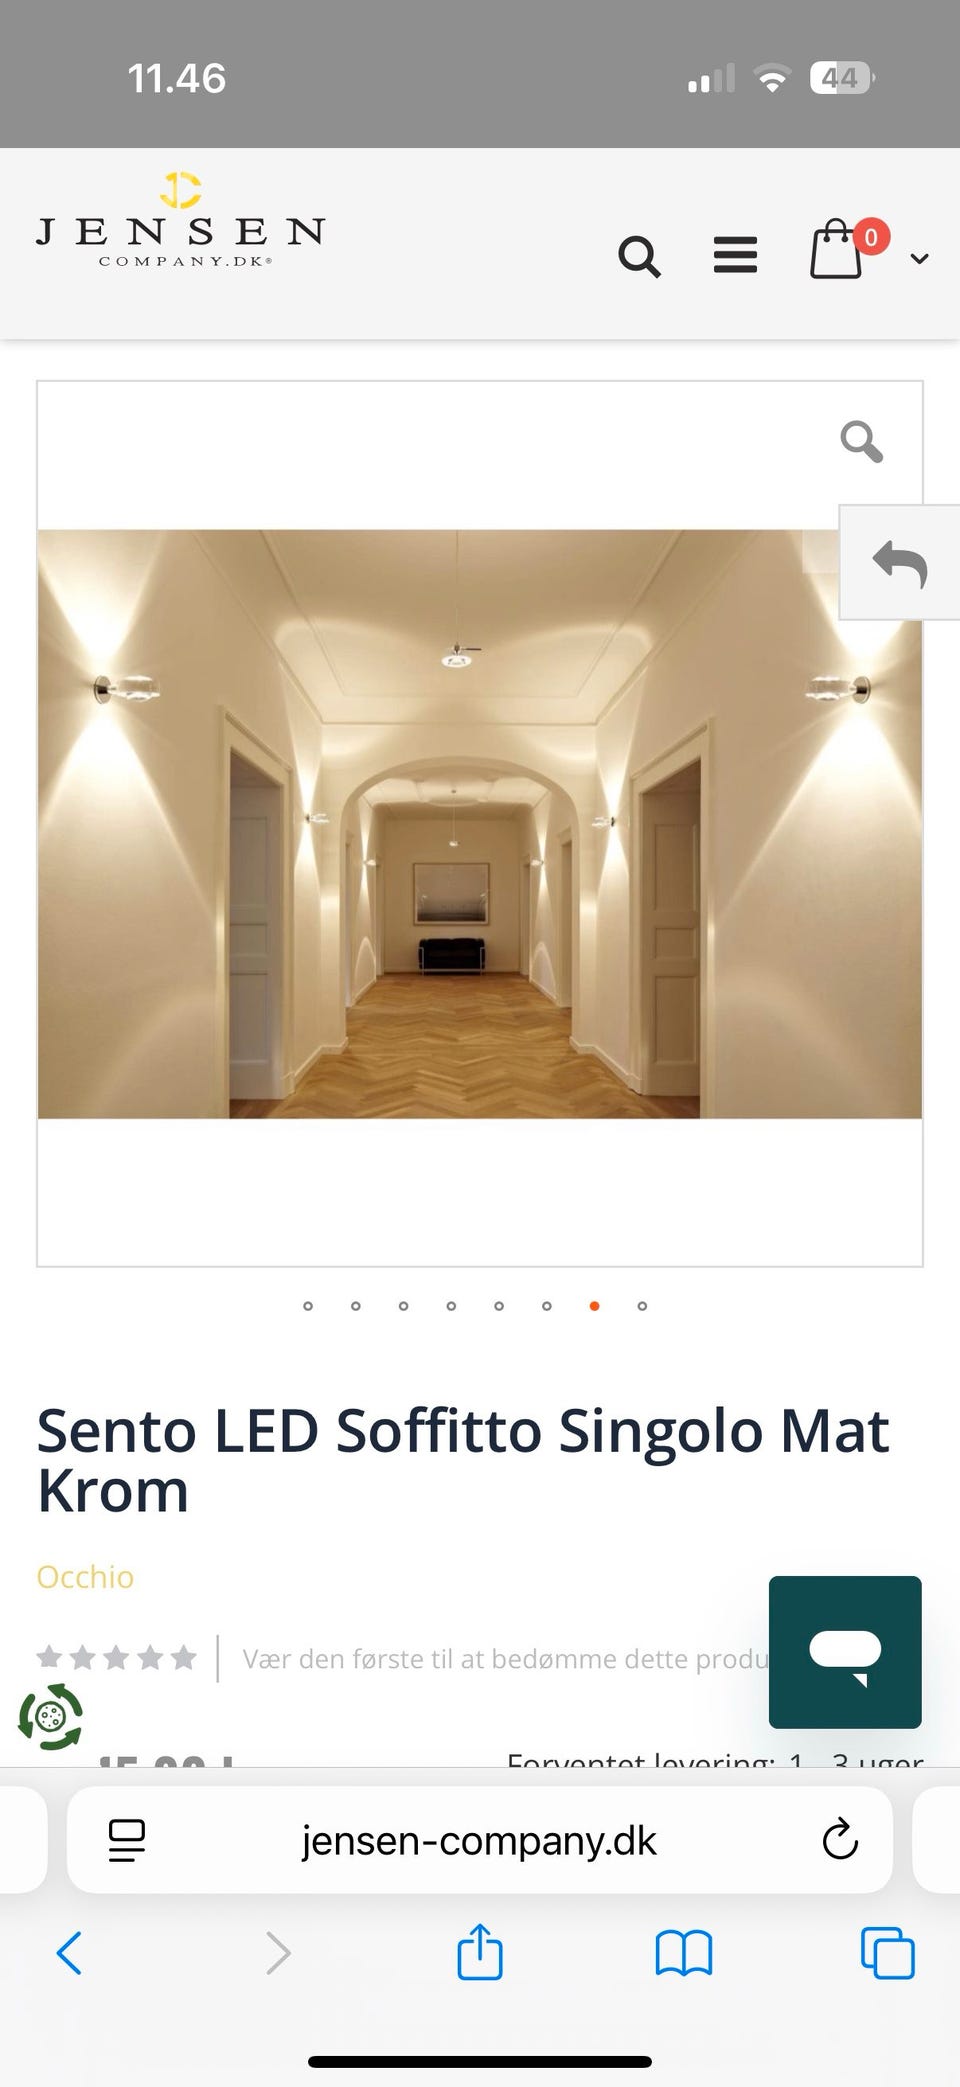Open the chat support bubble
This screenshot has height=2087, width=960.
pyautogui.click(x=845, y=1652)
